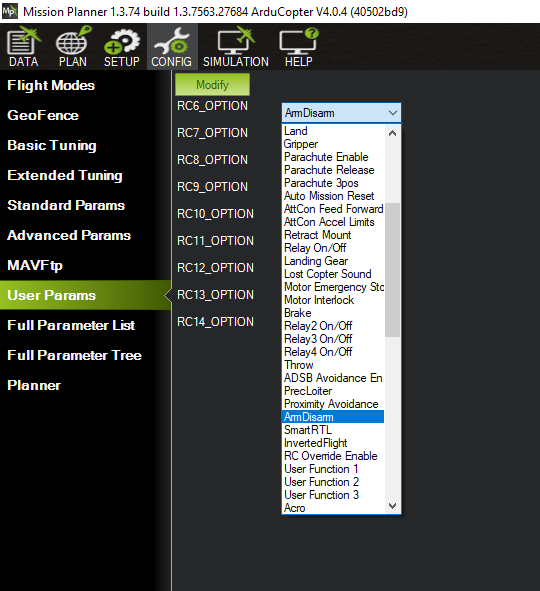This screenshot has height=591, width=540.
Task: Click the dropdown list scroll-up arrow
Action: pyautogui.click(x=392, y=133)
